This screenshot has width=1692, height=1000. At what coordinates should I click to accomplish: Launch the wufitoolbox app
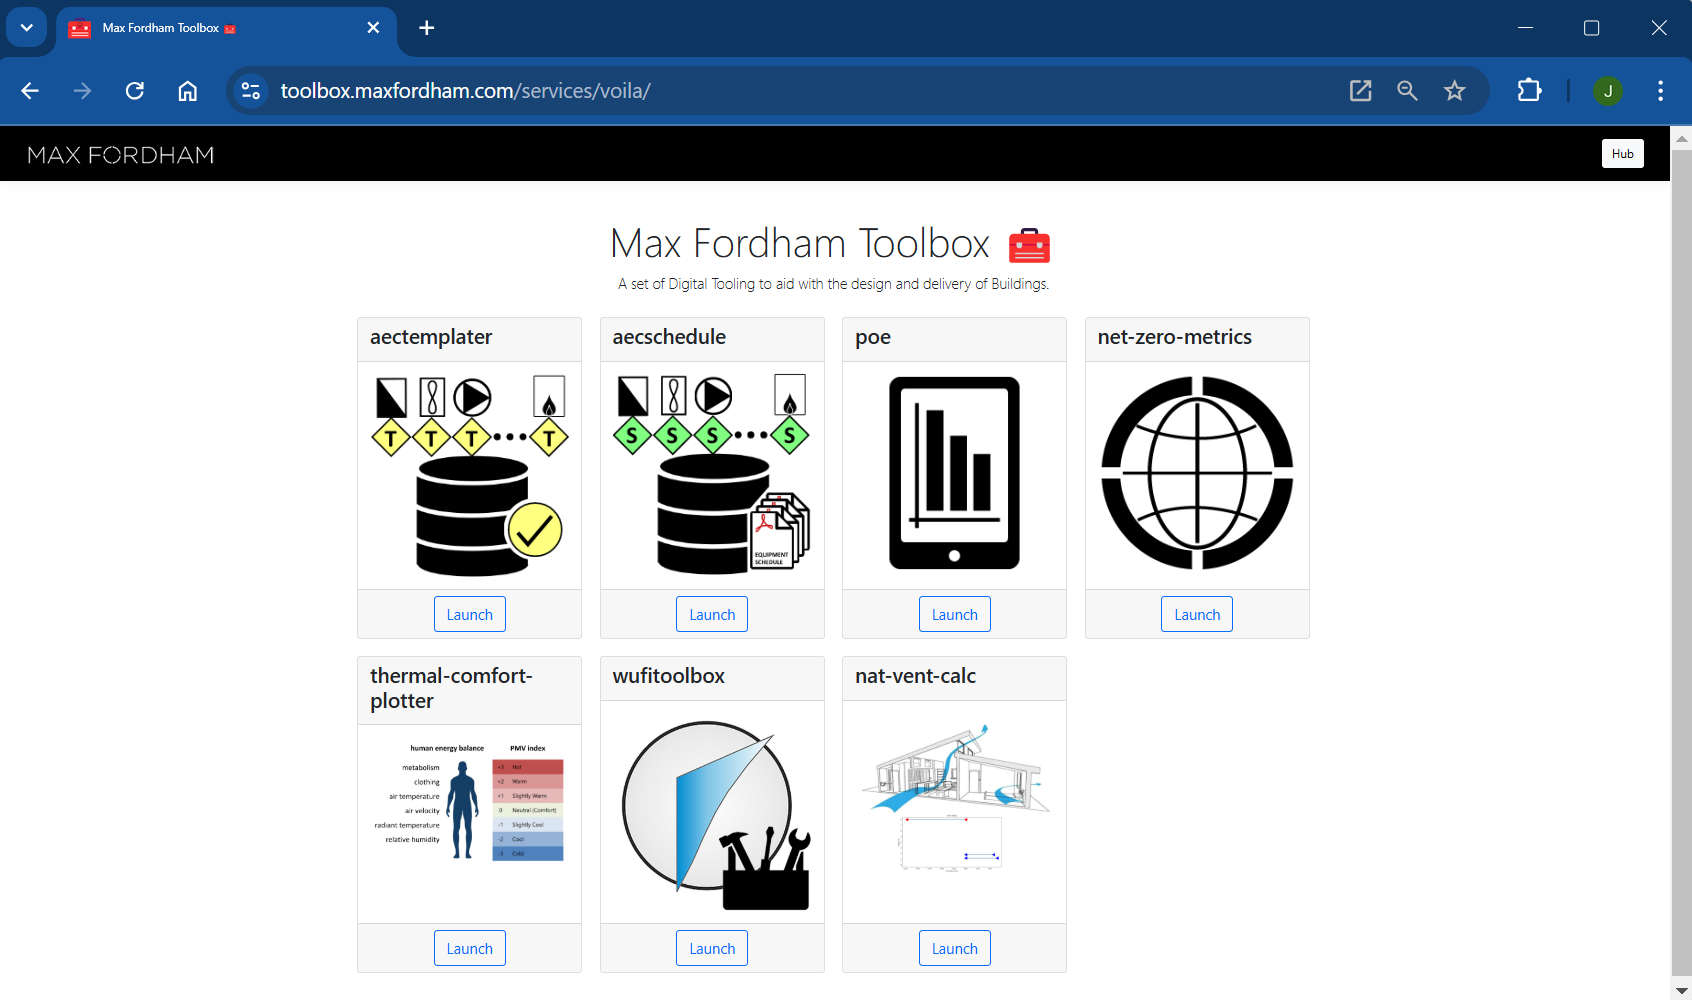tap(712, 948)
